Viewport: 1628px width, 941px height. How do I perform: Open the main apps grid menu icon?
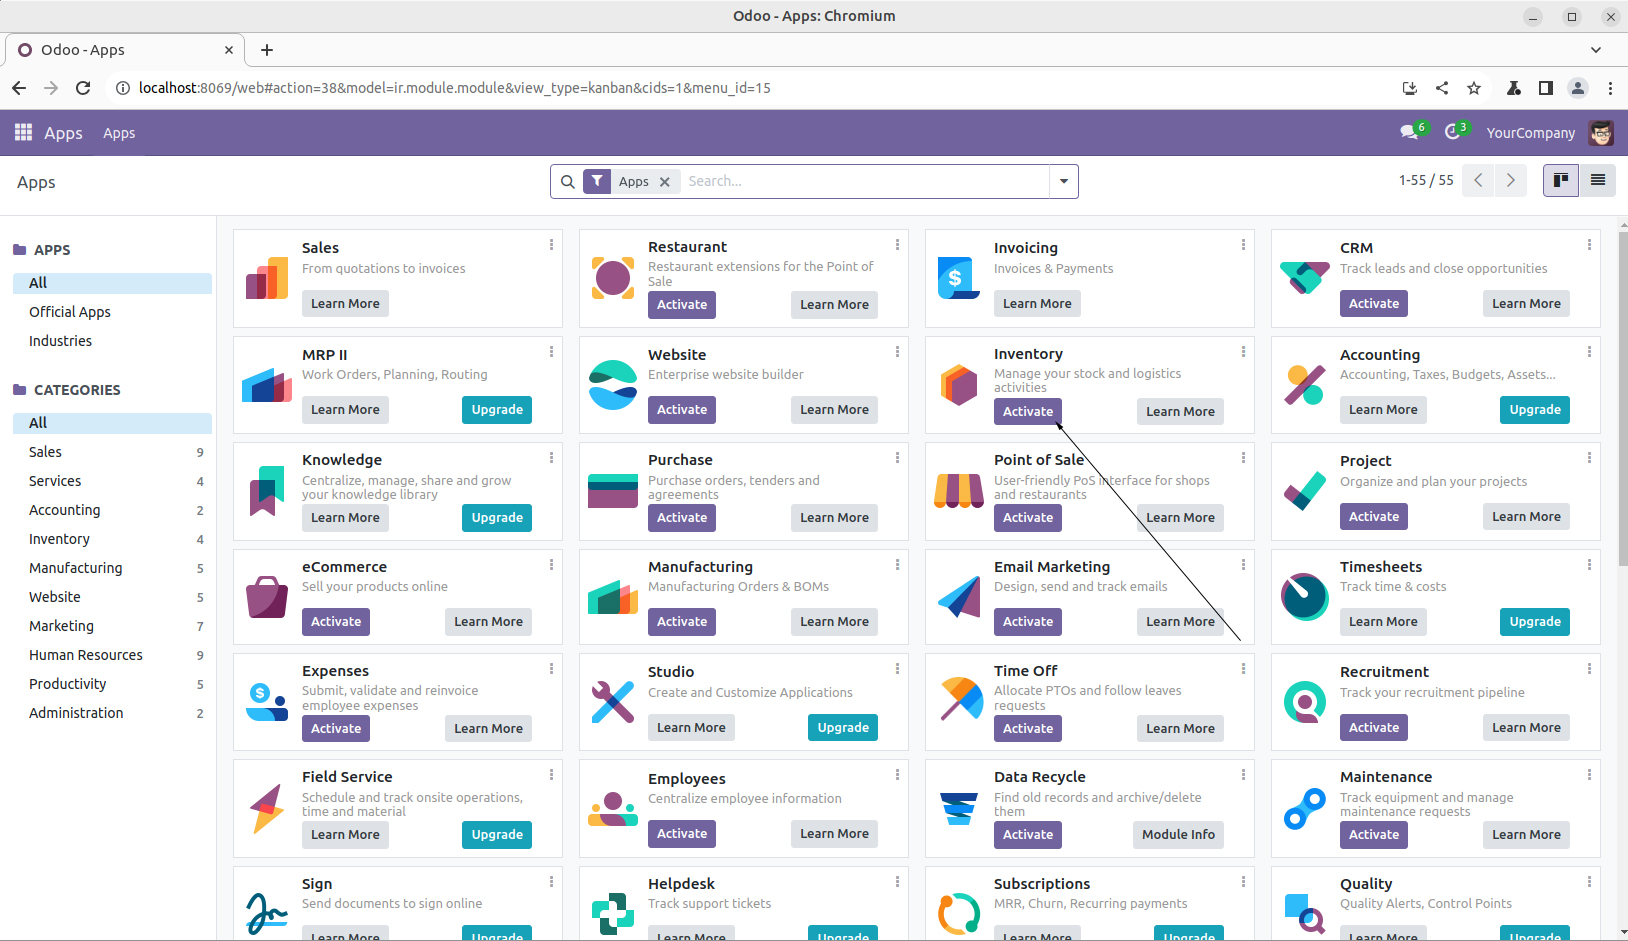coord(23,132)
